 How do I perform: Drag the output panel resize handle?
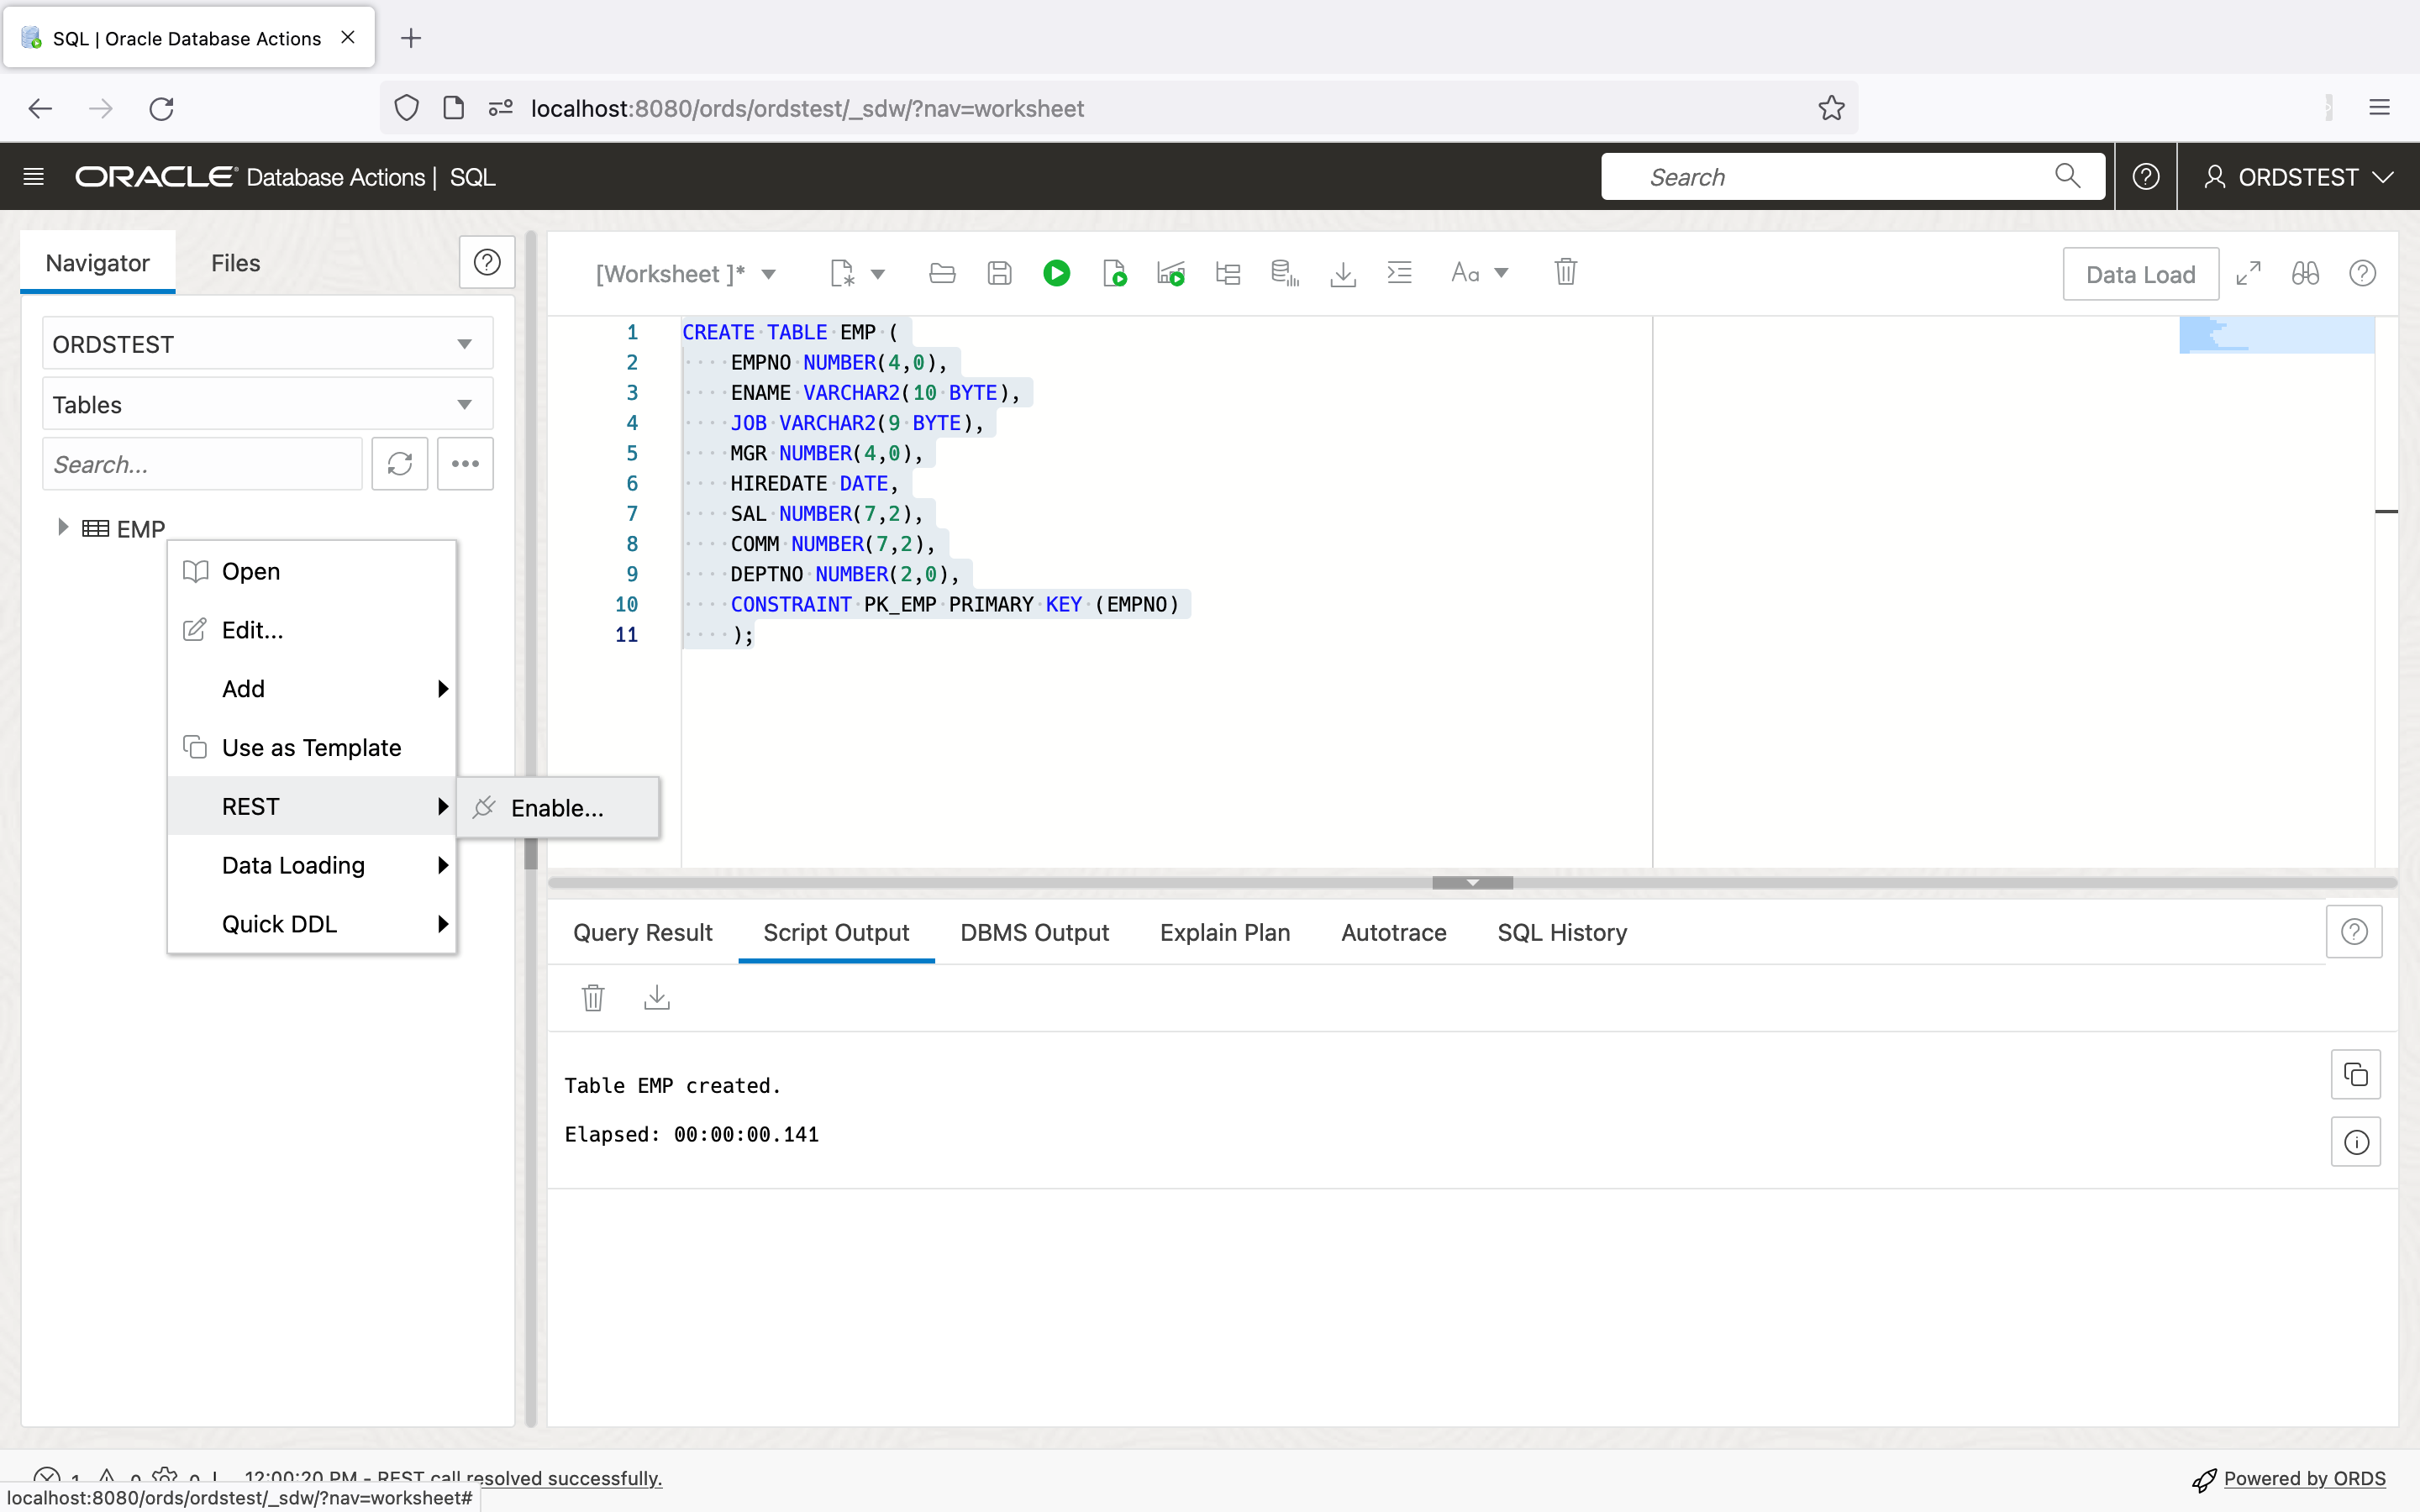(x=1470, y=881)
